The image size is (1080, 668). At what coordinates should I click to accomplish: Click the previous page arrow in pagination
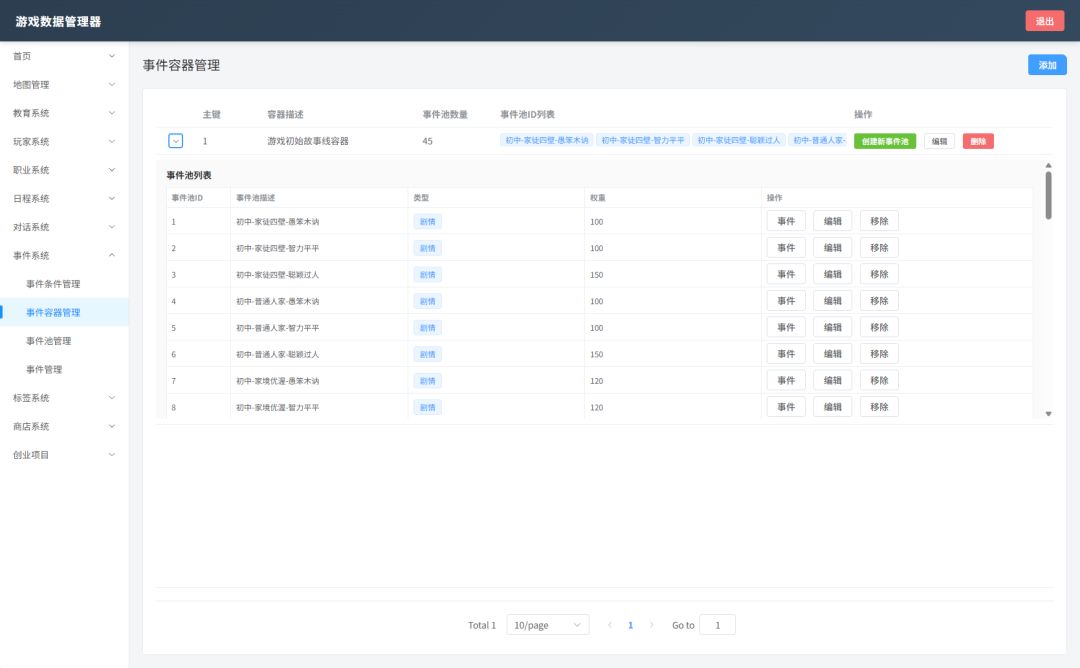(x=610, y=625)
